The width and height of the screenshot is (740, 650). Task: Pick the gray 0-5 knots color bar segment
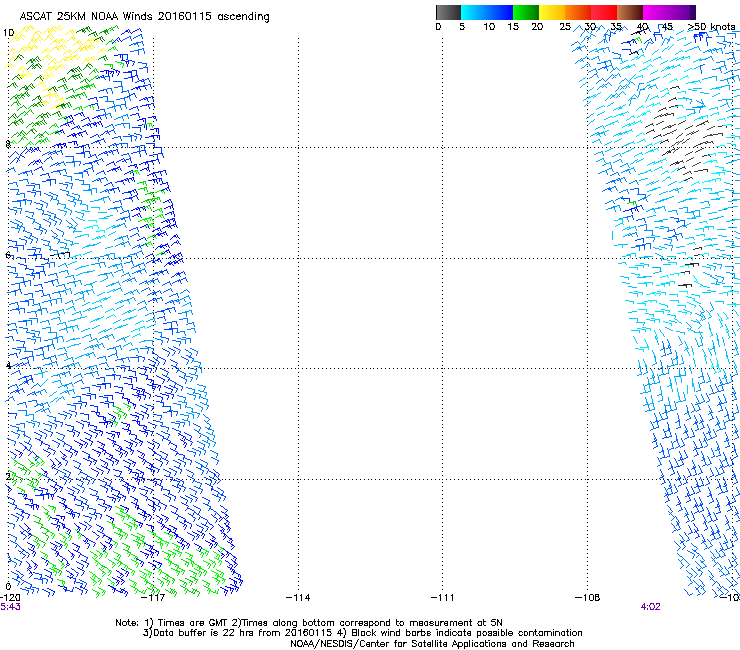(448, 12)
